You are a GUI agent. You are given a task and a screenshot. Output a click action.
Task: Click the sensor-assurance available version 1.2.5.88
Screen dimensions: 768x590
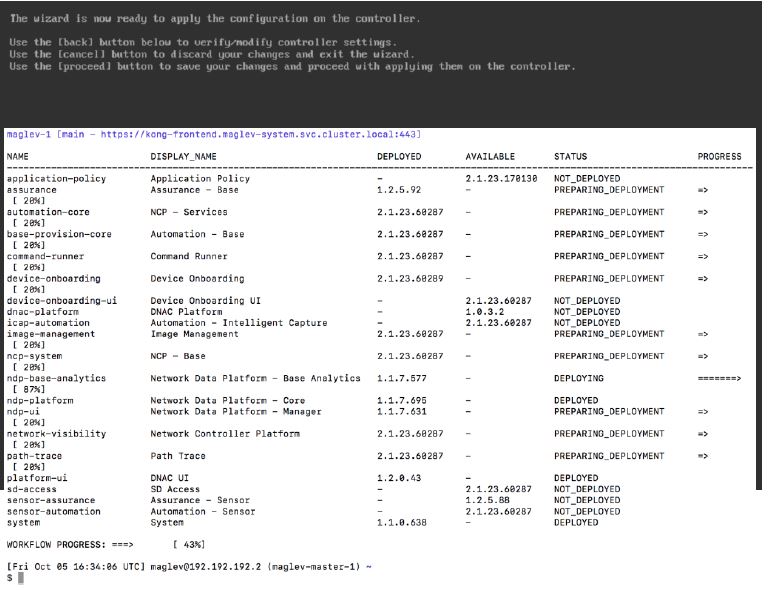tap(489, 500)
